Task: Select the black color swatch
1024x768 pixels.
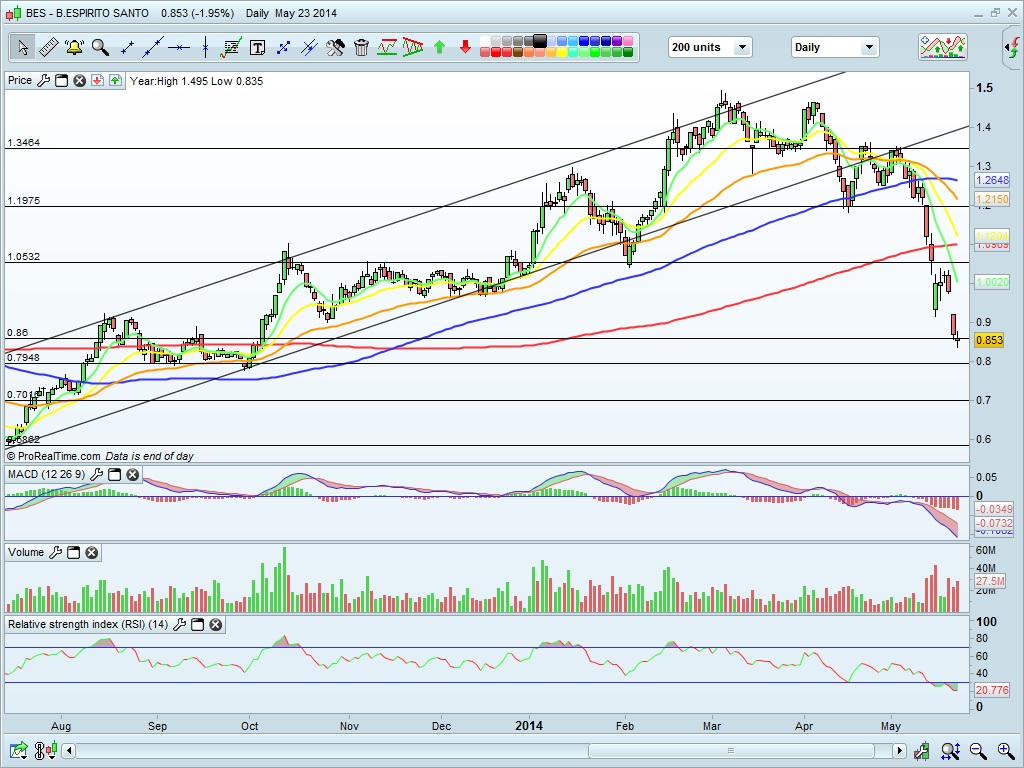Action: click(x=539, y=40)
